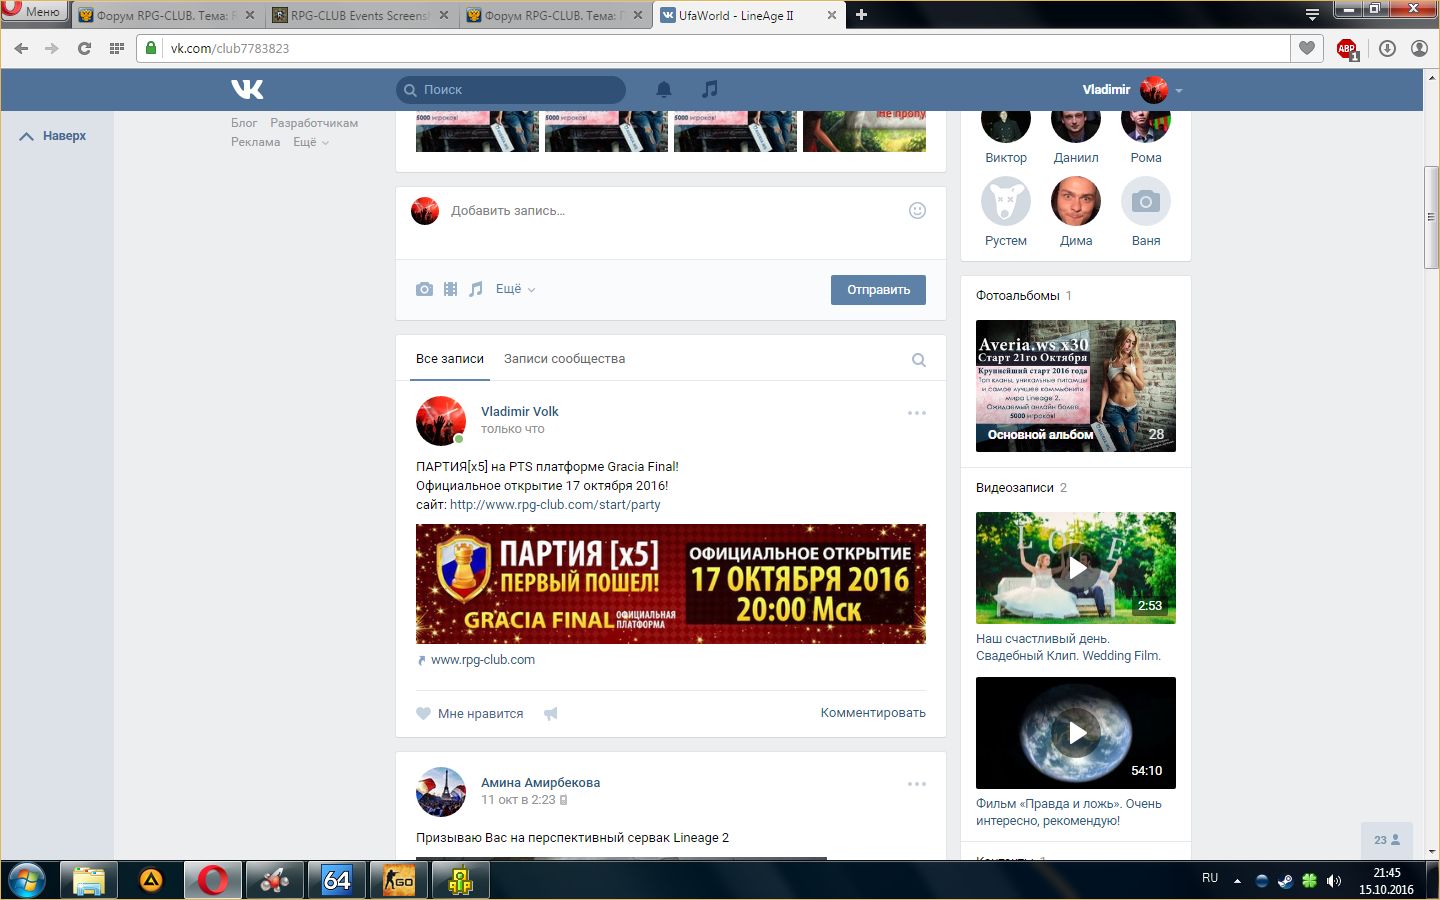The height and width of the screenshot is (900, 1440).
Task: Open options menu on Vladimir Volk's post
Action: click(x=916, y=413)
